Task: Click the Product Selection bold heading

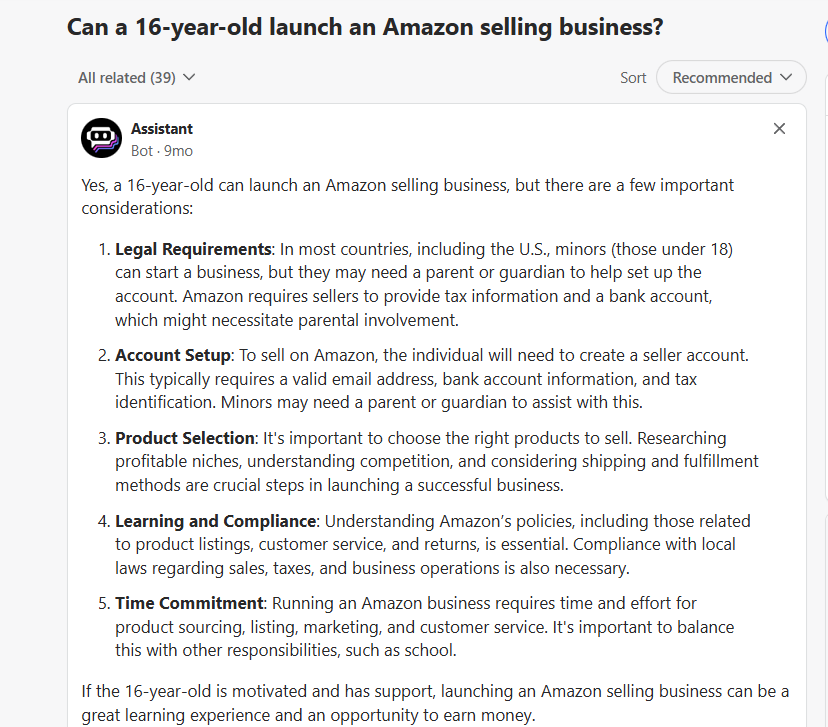Action: coord(185,438)
